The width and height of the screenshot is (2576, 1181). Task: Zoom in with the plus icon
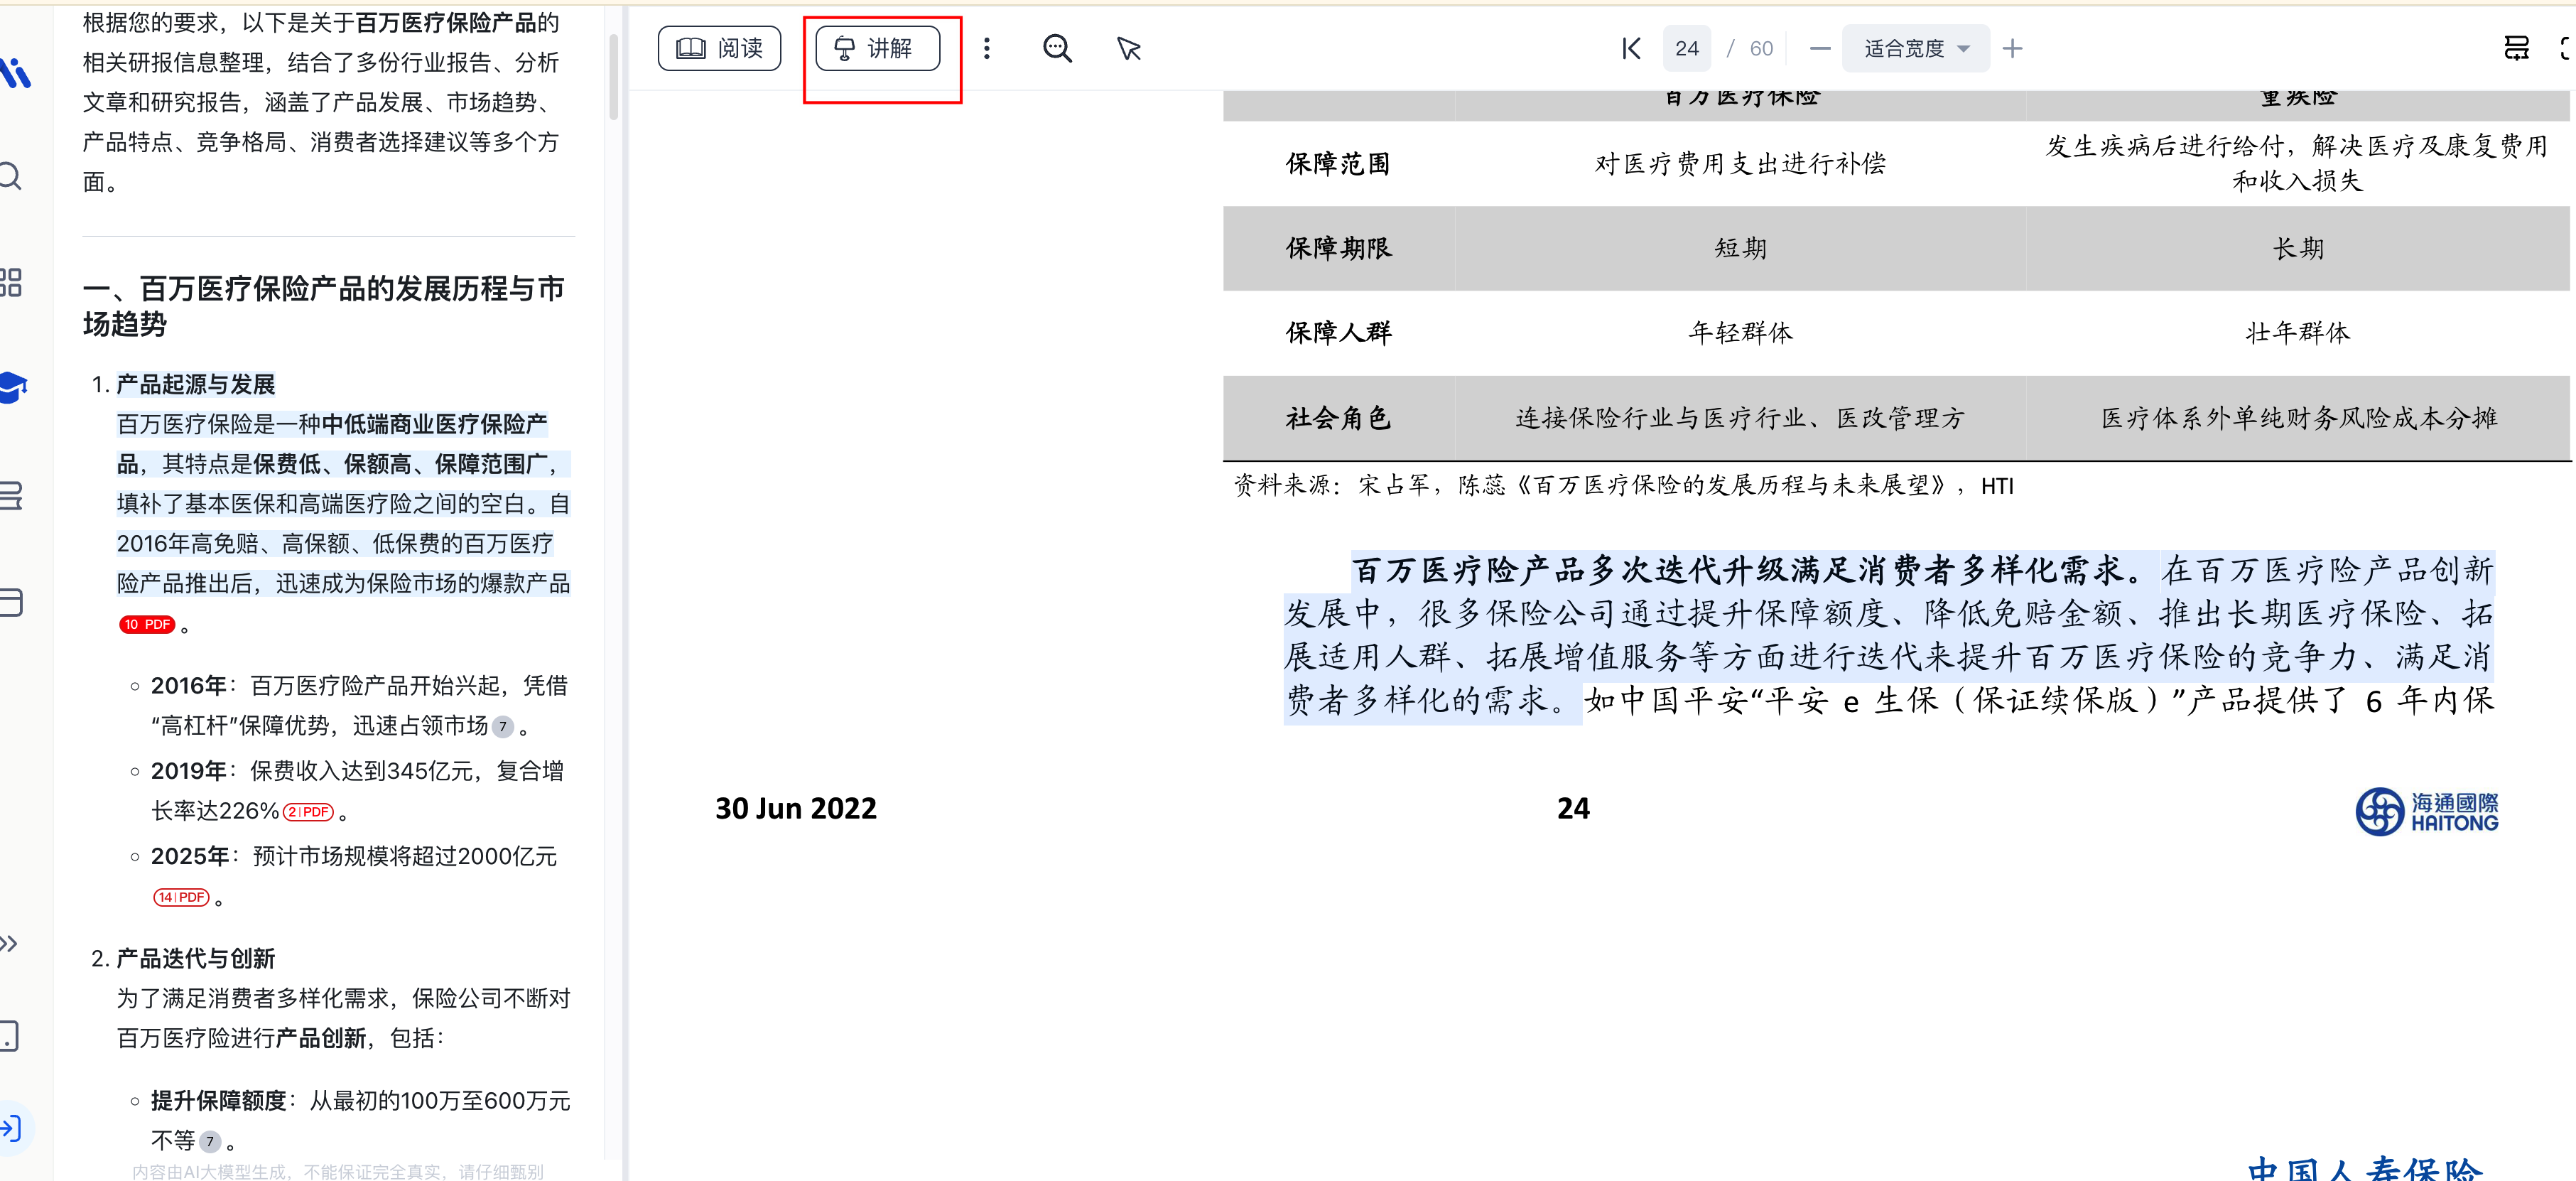pyautogui.click(x=2012, y=48)
